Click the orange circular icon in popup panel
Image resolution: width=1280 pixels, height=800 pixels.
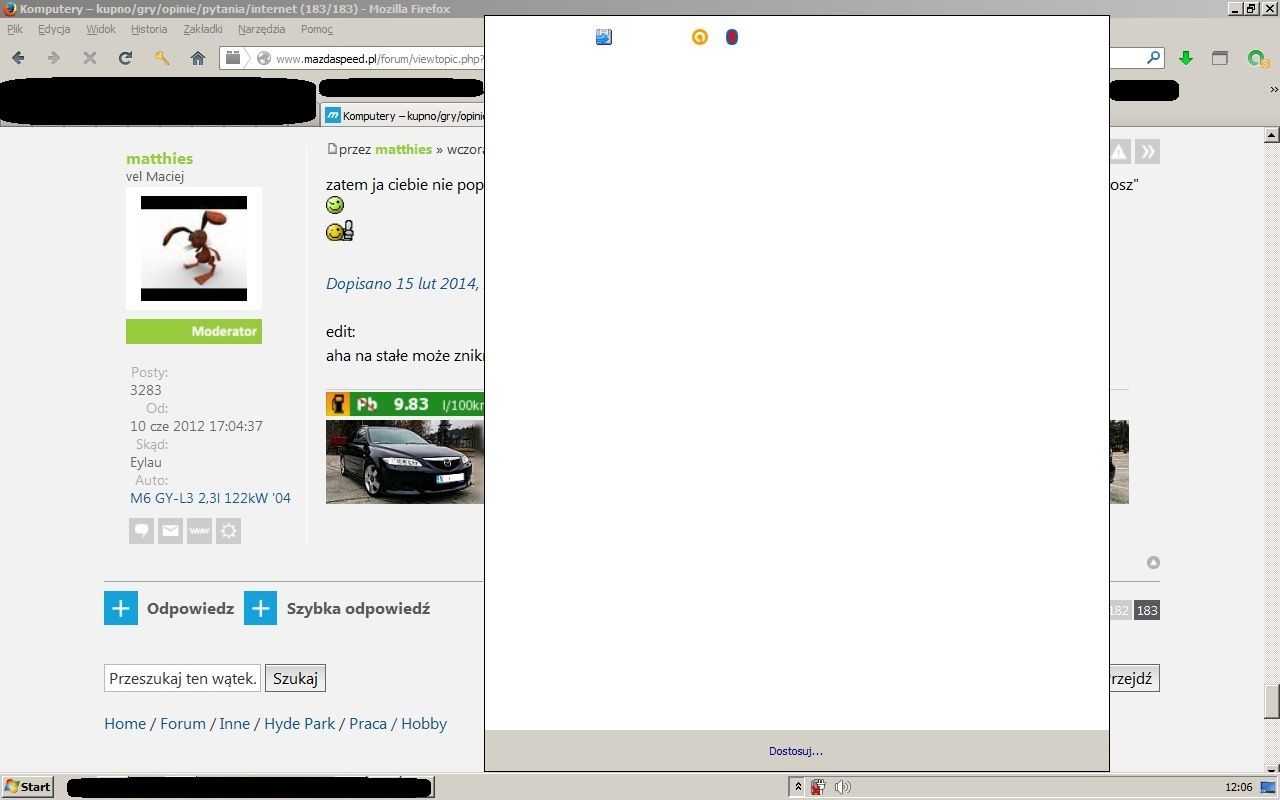tap(700, 37)
